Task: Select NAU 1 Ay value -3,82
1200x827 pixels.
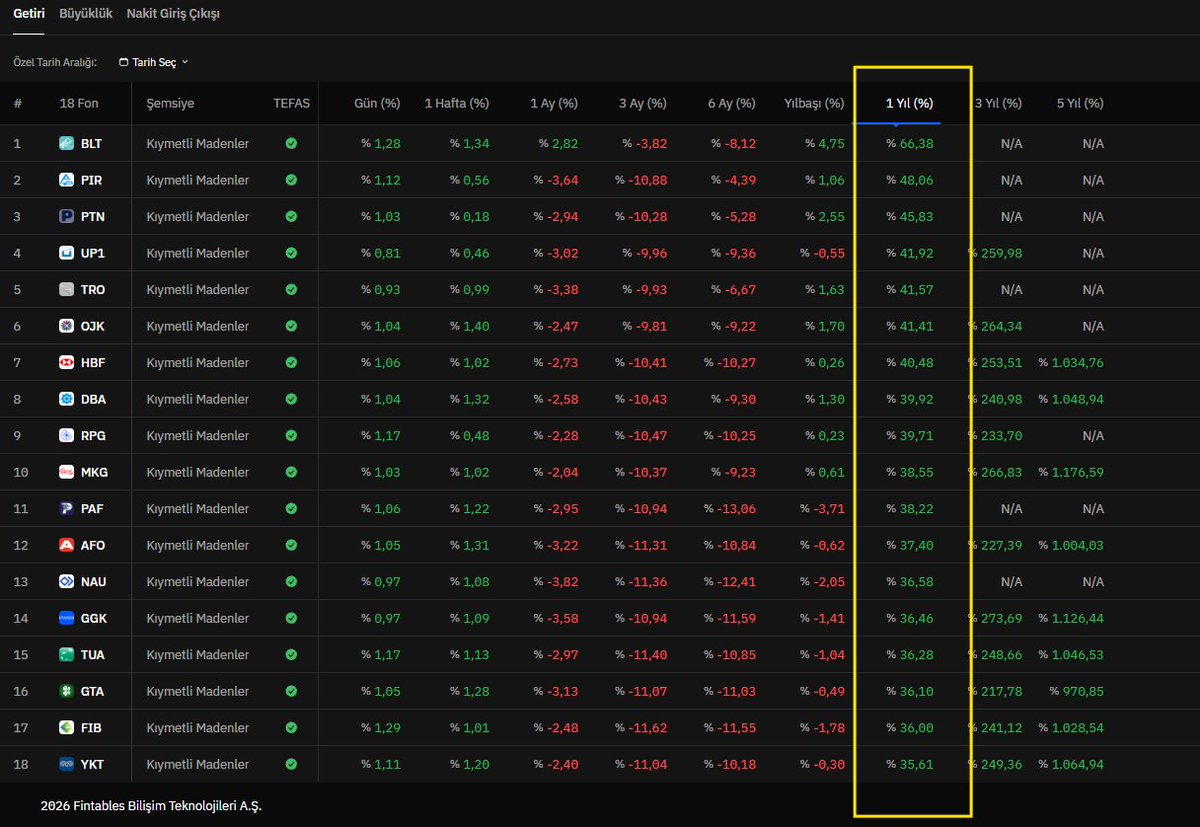Action: tap(557, 581)
